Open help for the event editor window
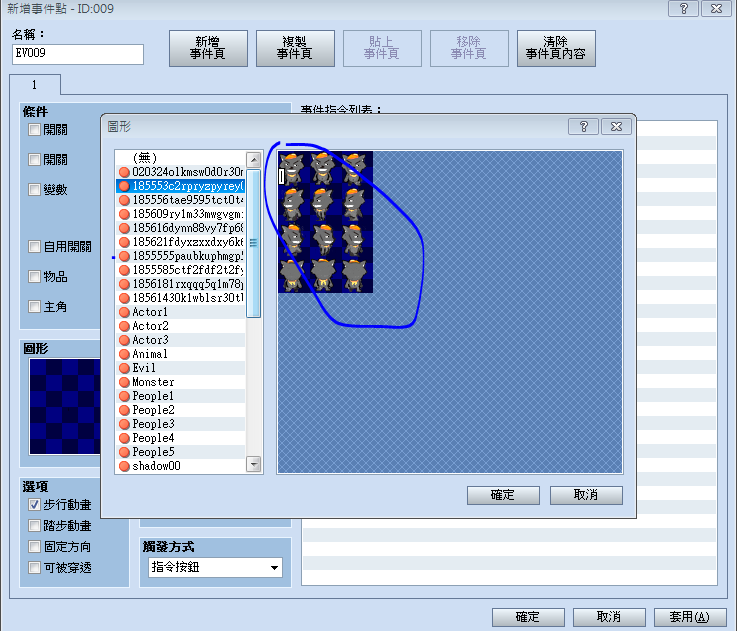Image resolution: width=737 pixels, height=631 pixels. [683, 8]
